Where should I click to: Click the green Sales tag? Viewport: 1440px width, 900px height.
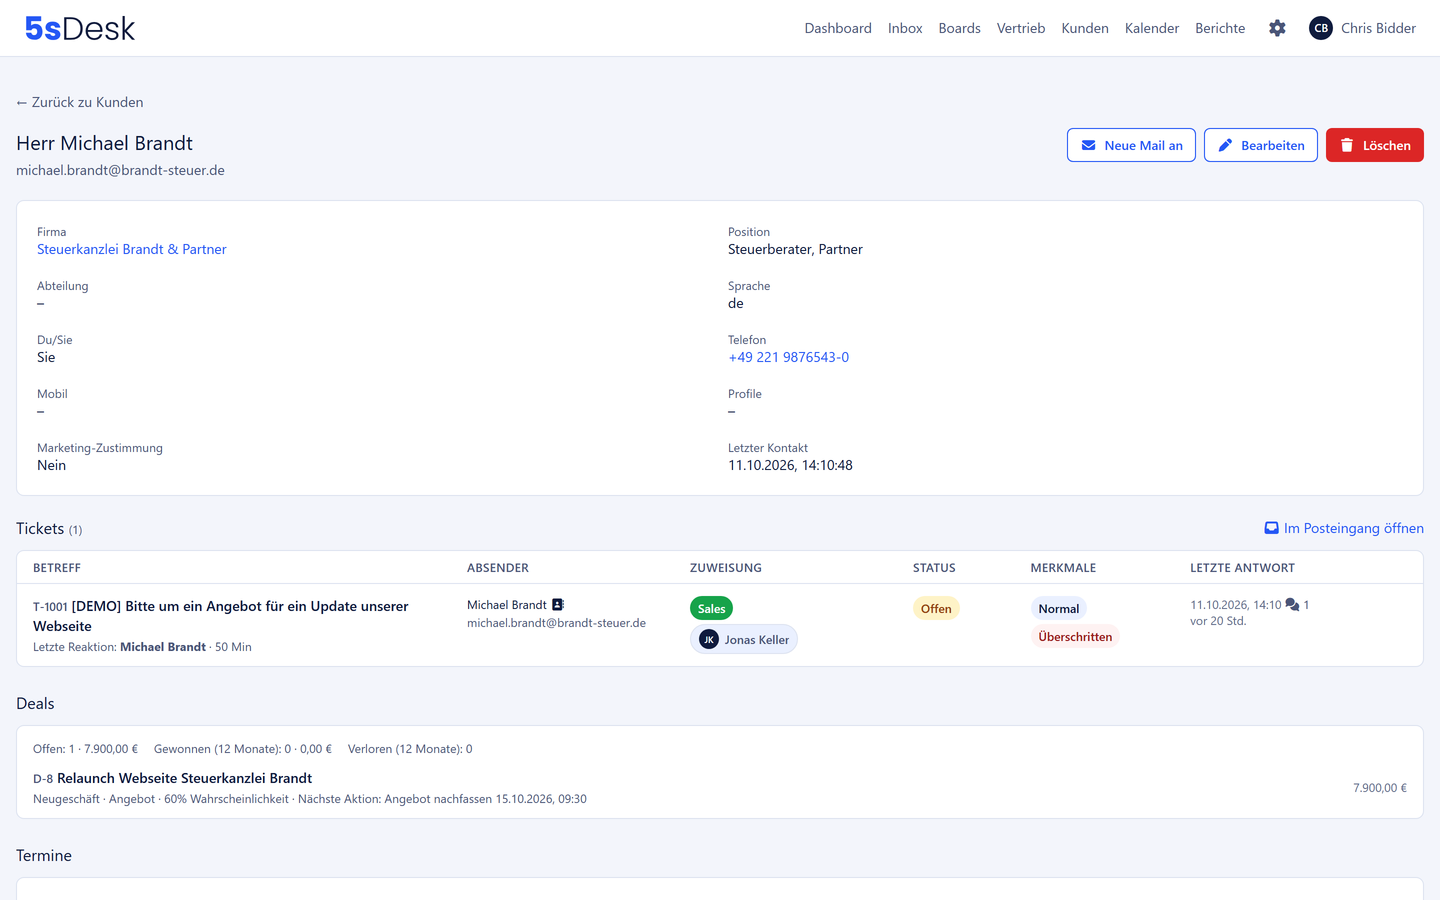point(711,608)
